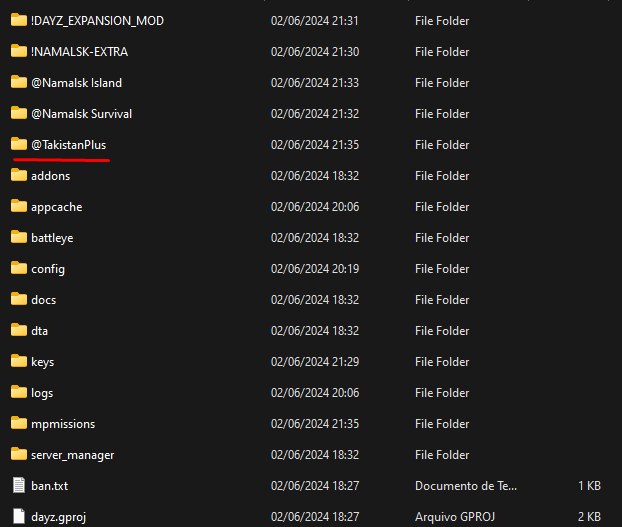Screen dimensions: 622x527
Task: Click the File Folder type of server_manager
Action: [442, 455]
